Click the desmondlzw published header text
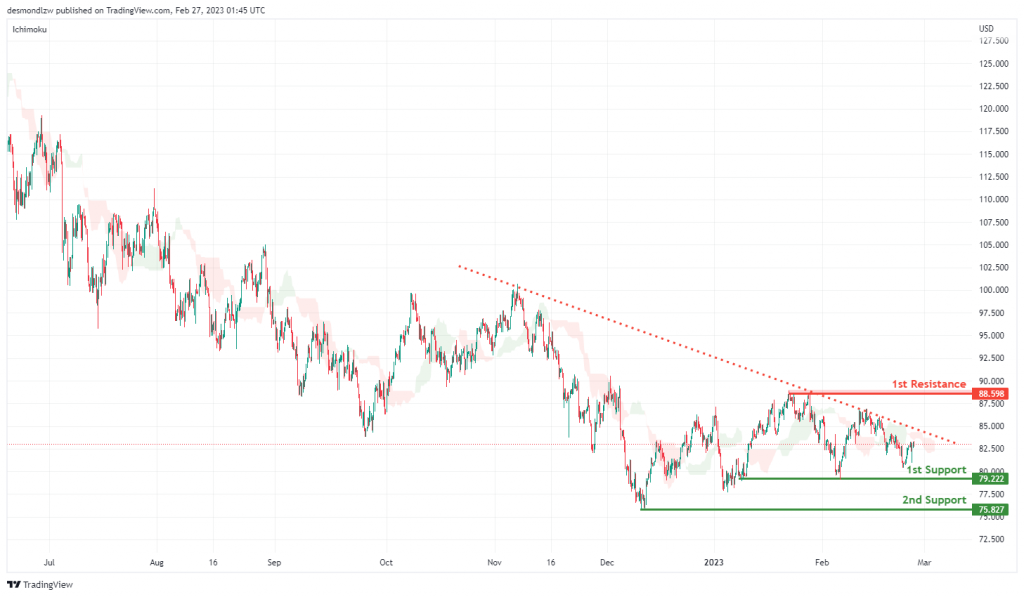Screen dimensions: 1024x597 click(x=136, y=10)
